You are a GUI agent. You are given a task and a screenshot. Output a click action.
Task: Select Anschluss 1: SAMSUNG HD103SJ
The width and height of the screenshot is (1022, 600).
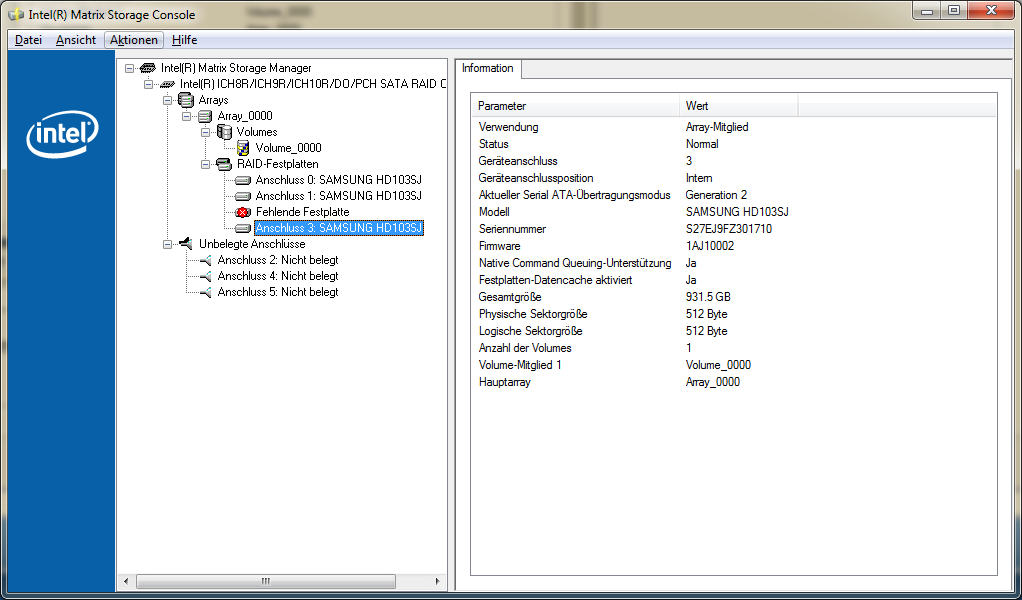[339, 195]
